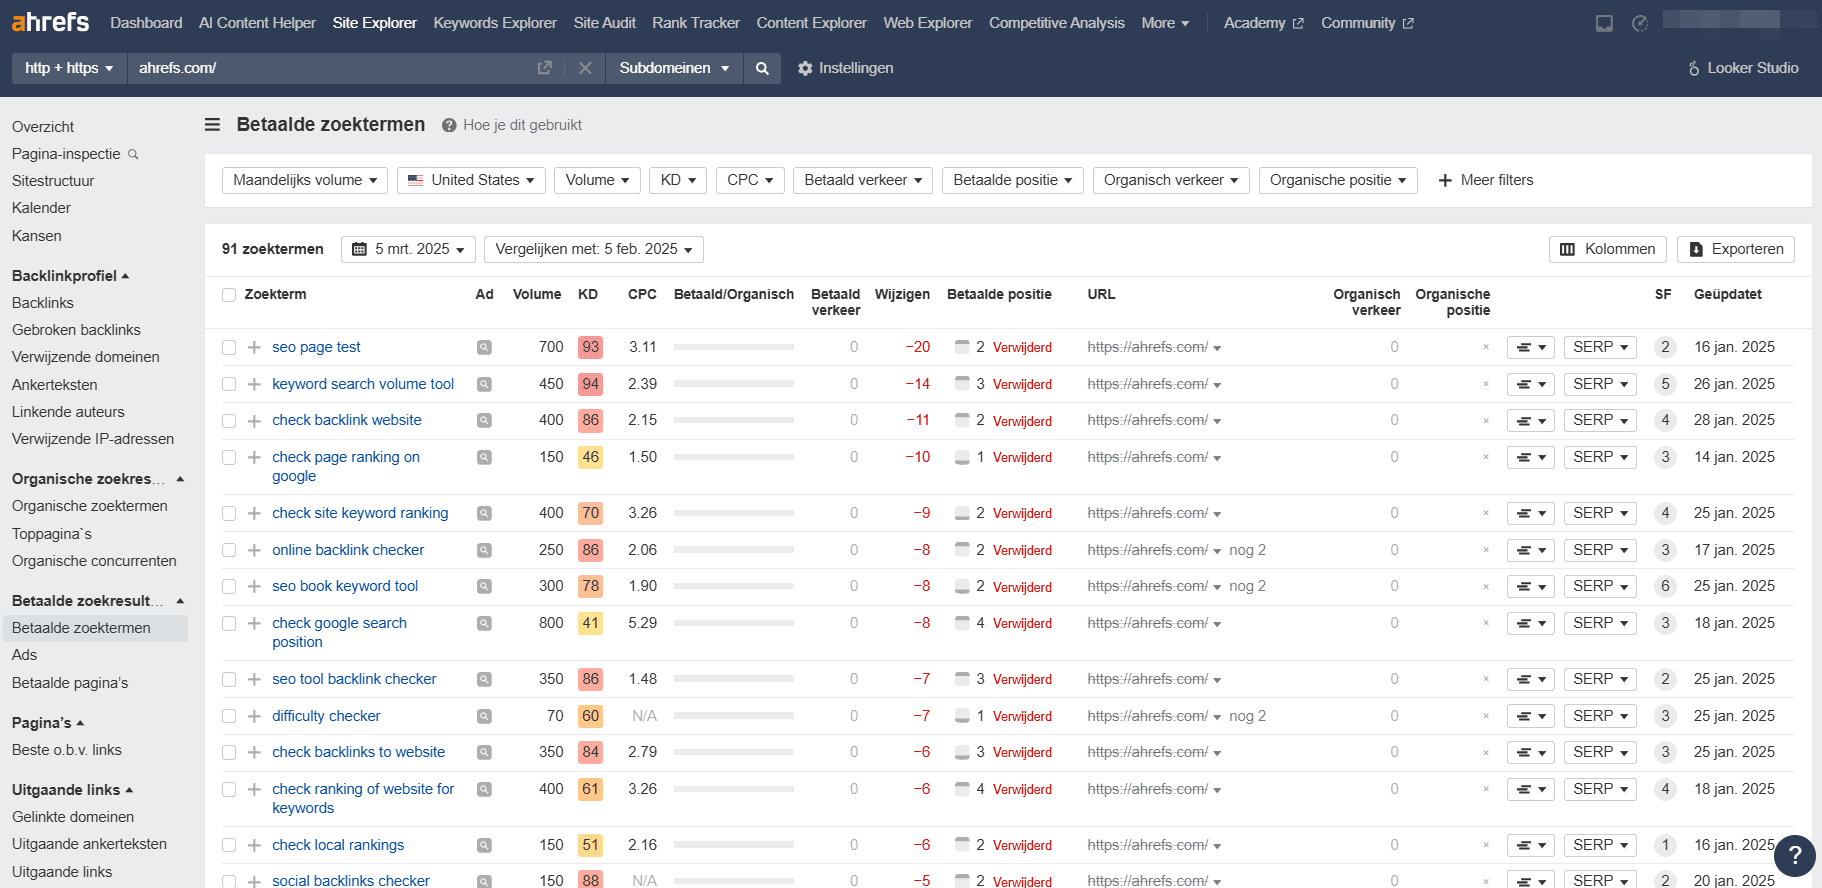Click the help question mark bubble
The width and height of the screenshot is (1822, 888).
(x=1795, y=855)
